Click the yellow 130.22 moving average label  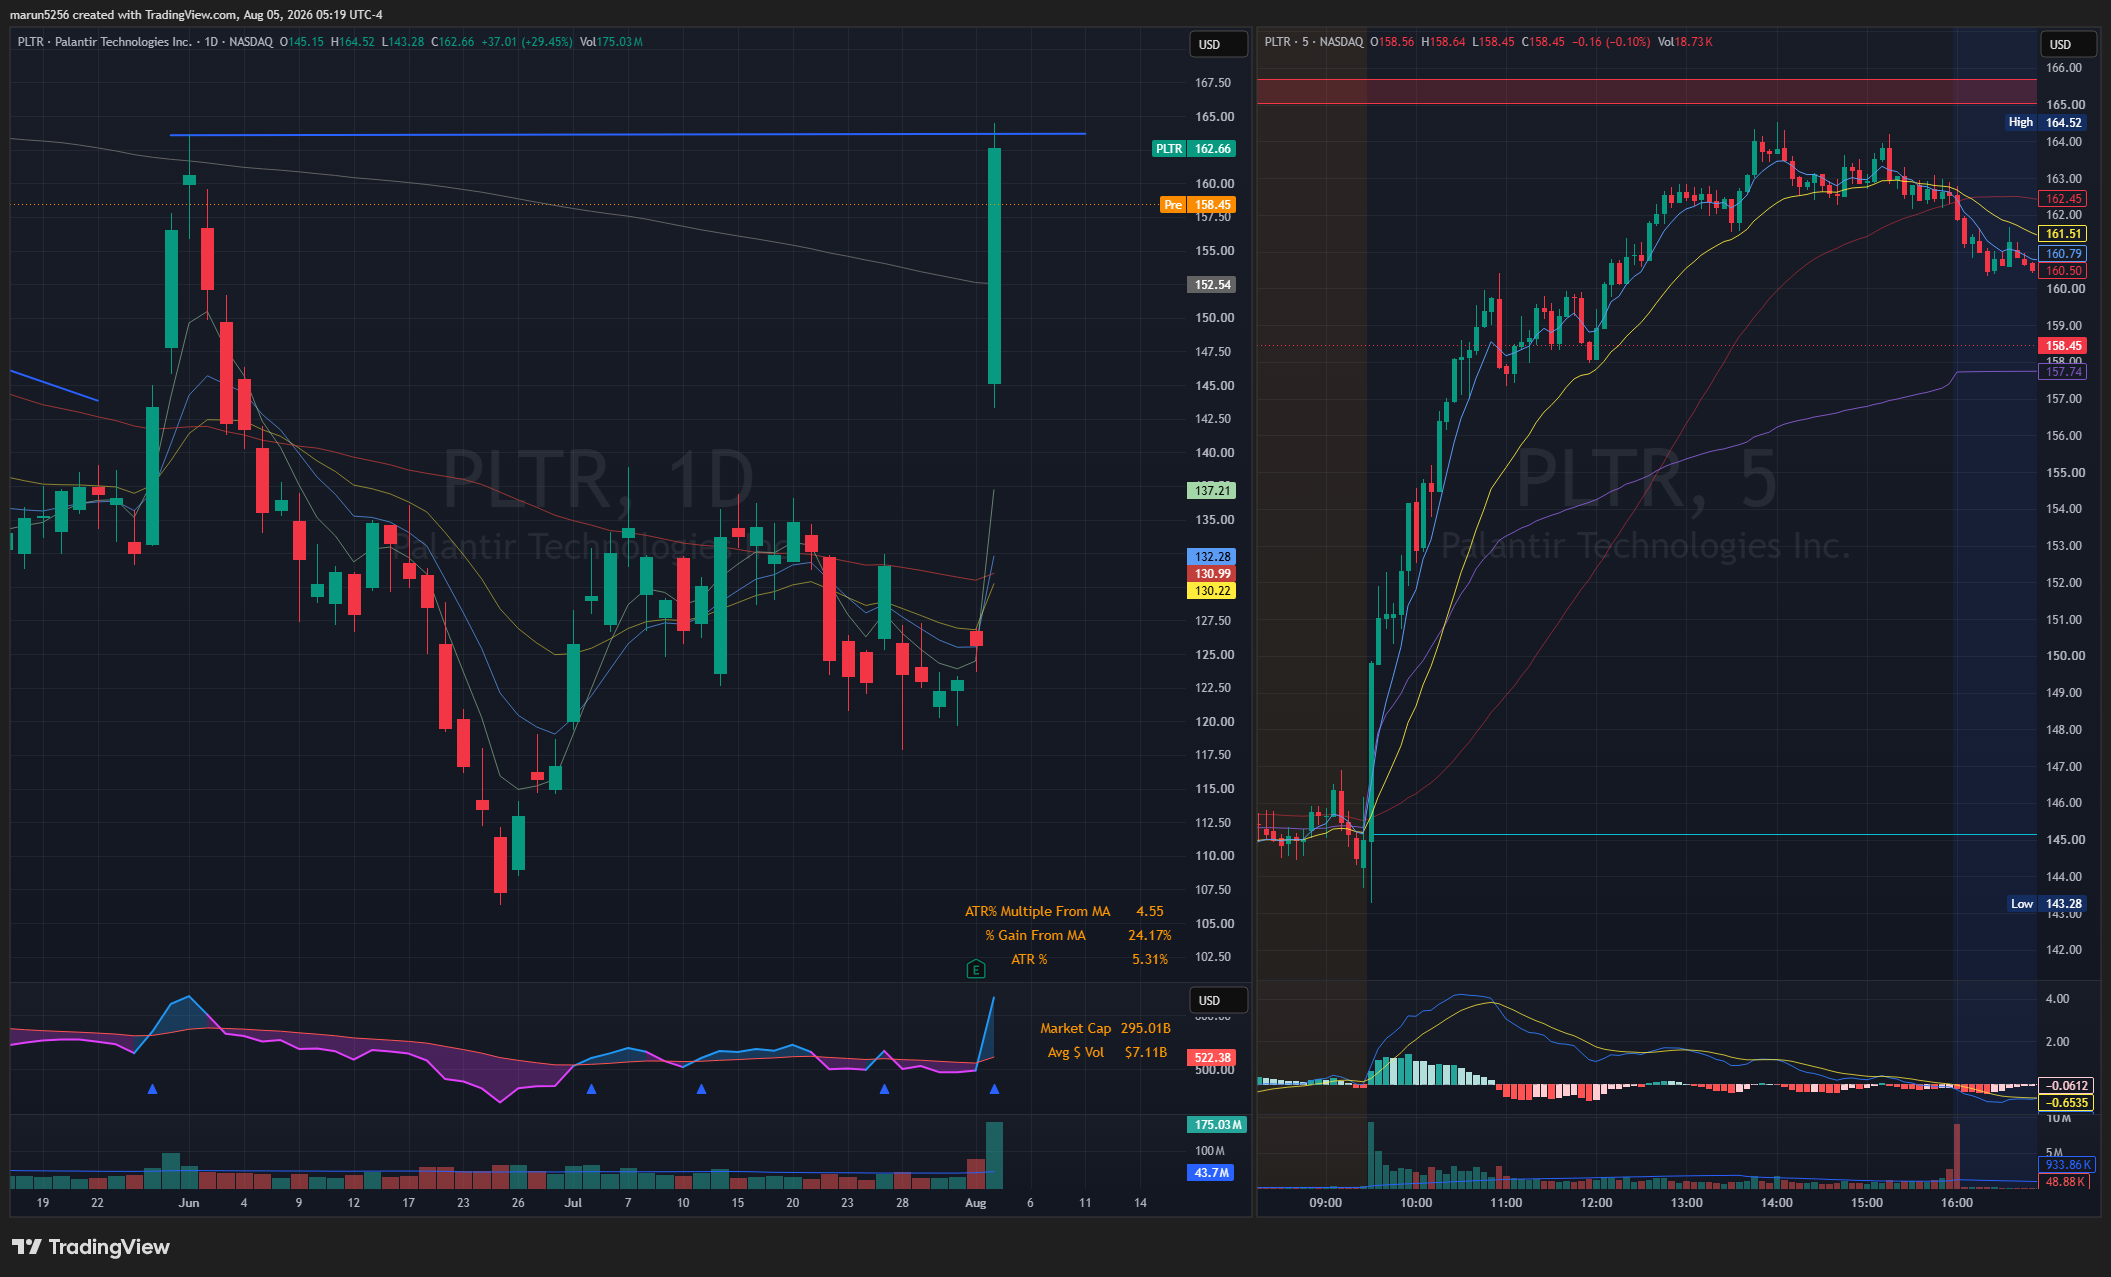coord(1212,591)
